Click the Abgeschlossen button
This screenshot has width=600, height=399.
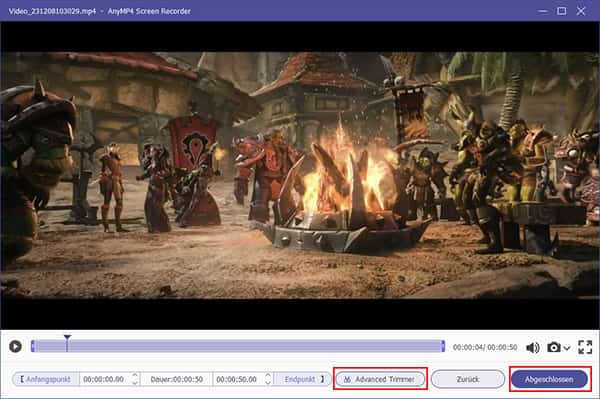click(549, 379)
